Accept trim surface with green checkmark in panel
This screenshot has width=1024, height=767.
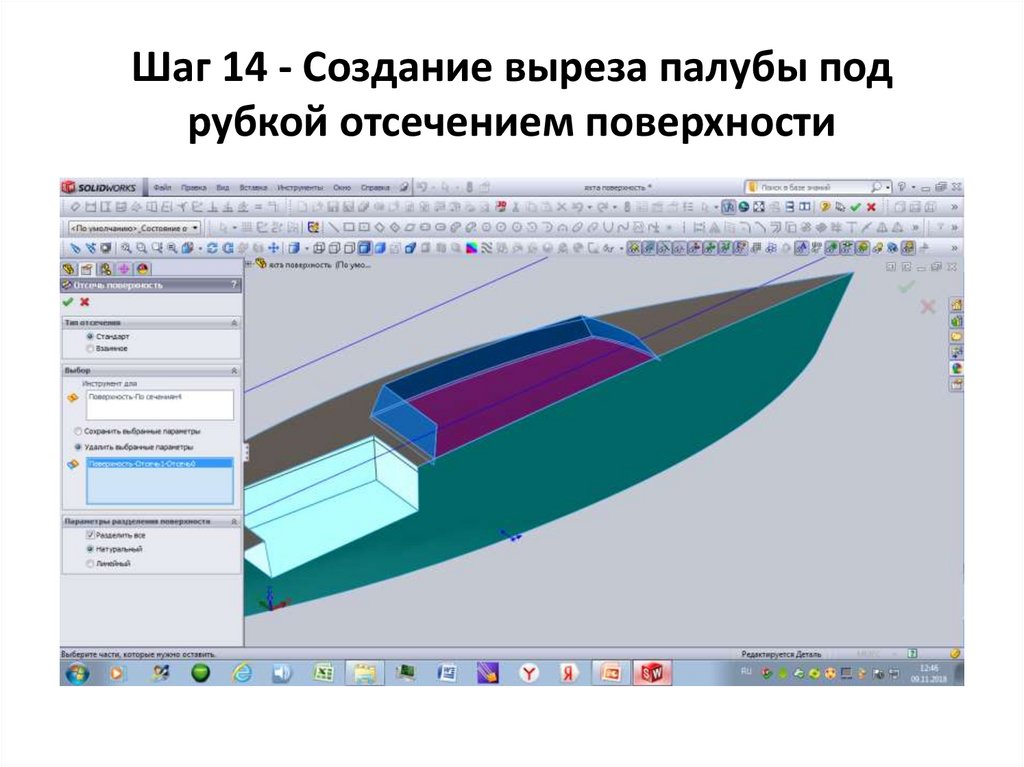67,302
